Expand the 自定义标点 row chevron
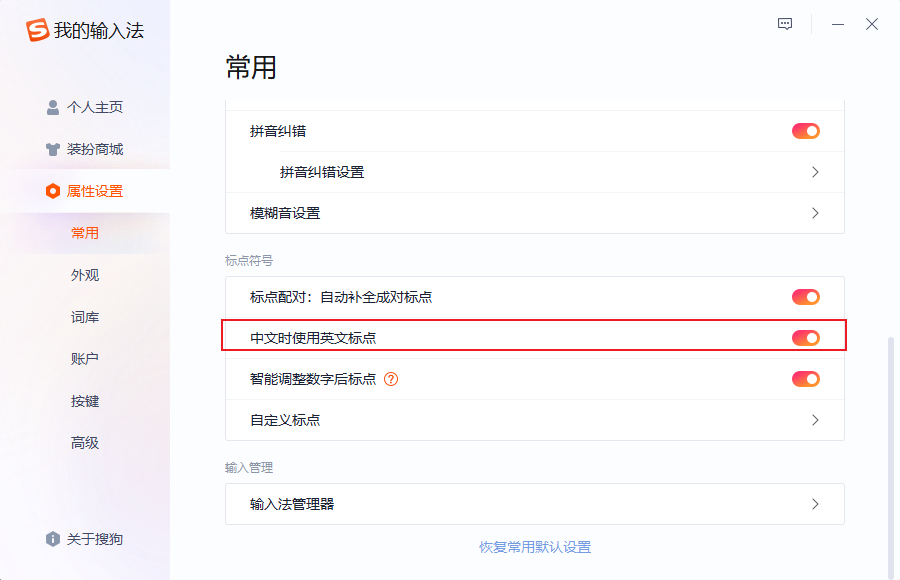The height and width of the screenshot is (580, 900). coord(815,420)
